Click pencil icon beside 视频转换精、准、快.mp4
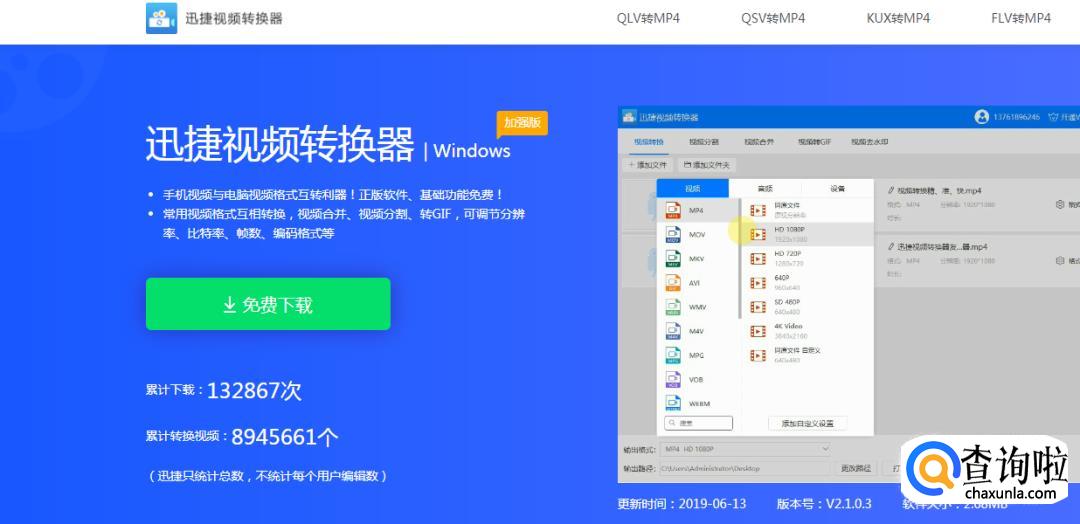 (x=891, y=189)
